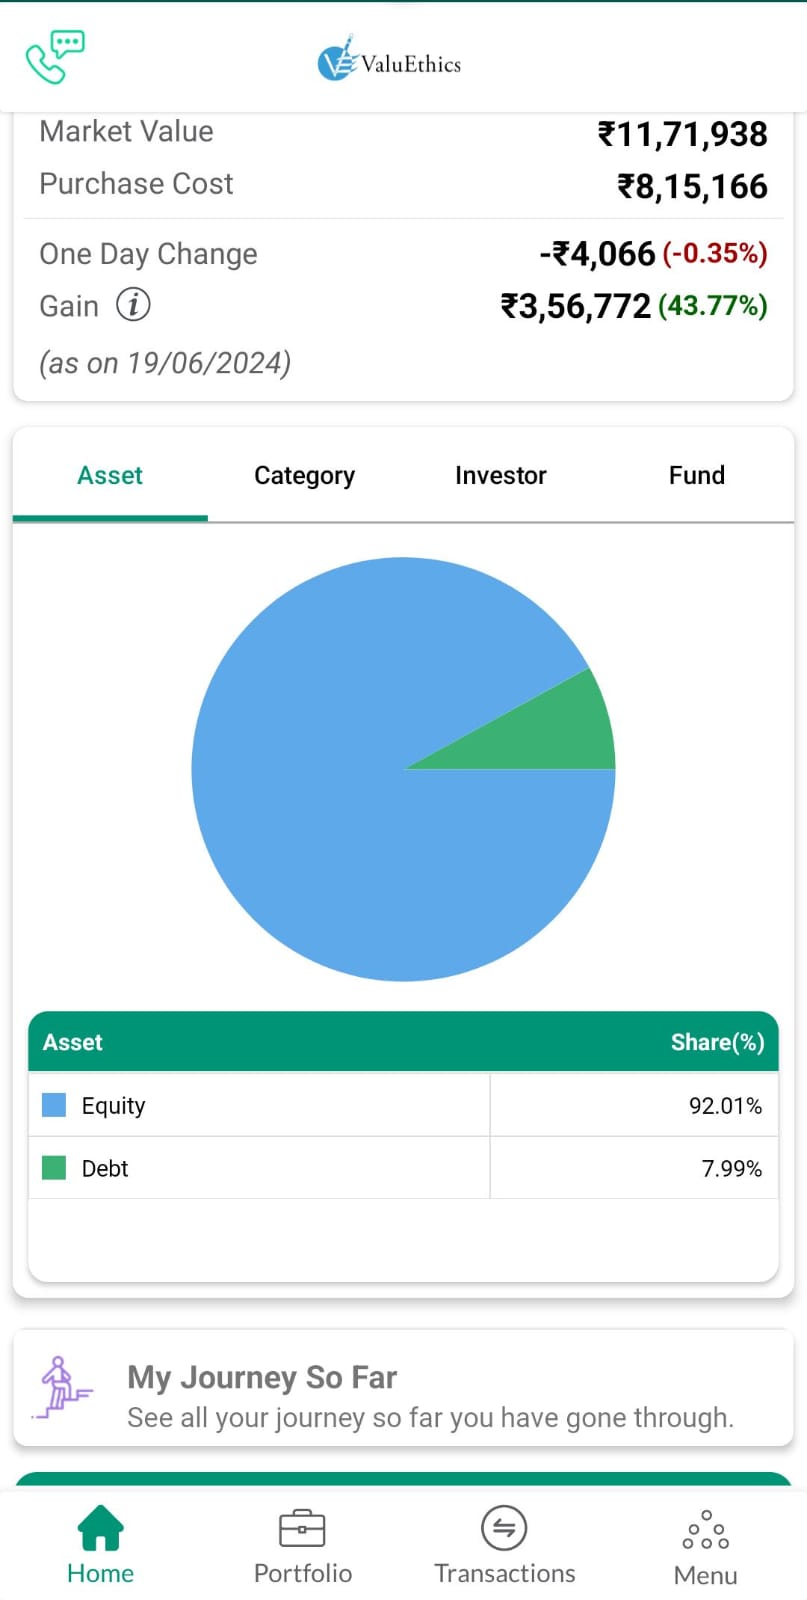Switch to the Category tab
Image resolution: width=807 pixels, height=1600 pixels.
coord(304,476)
